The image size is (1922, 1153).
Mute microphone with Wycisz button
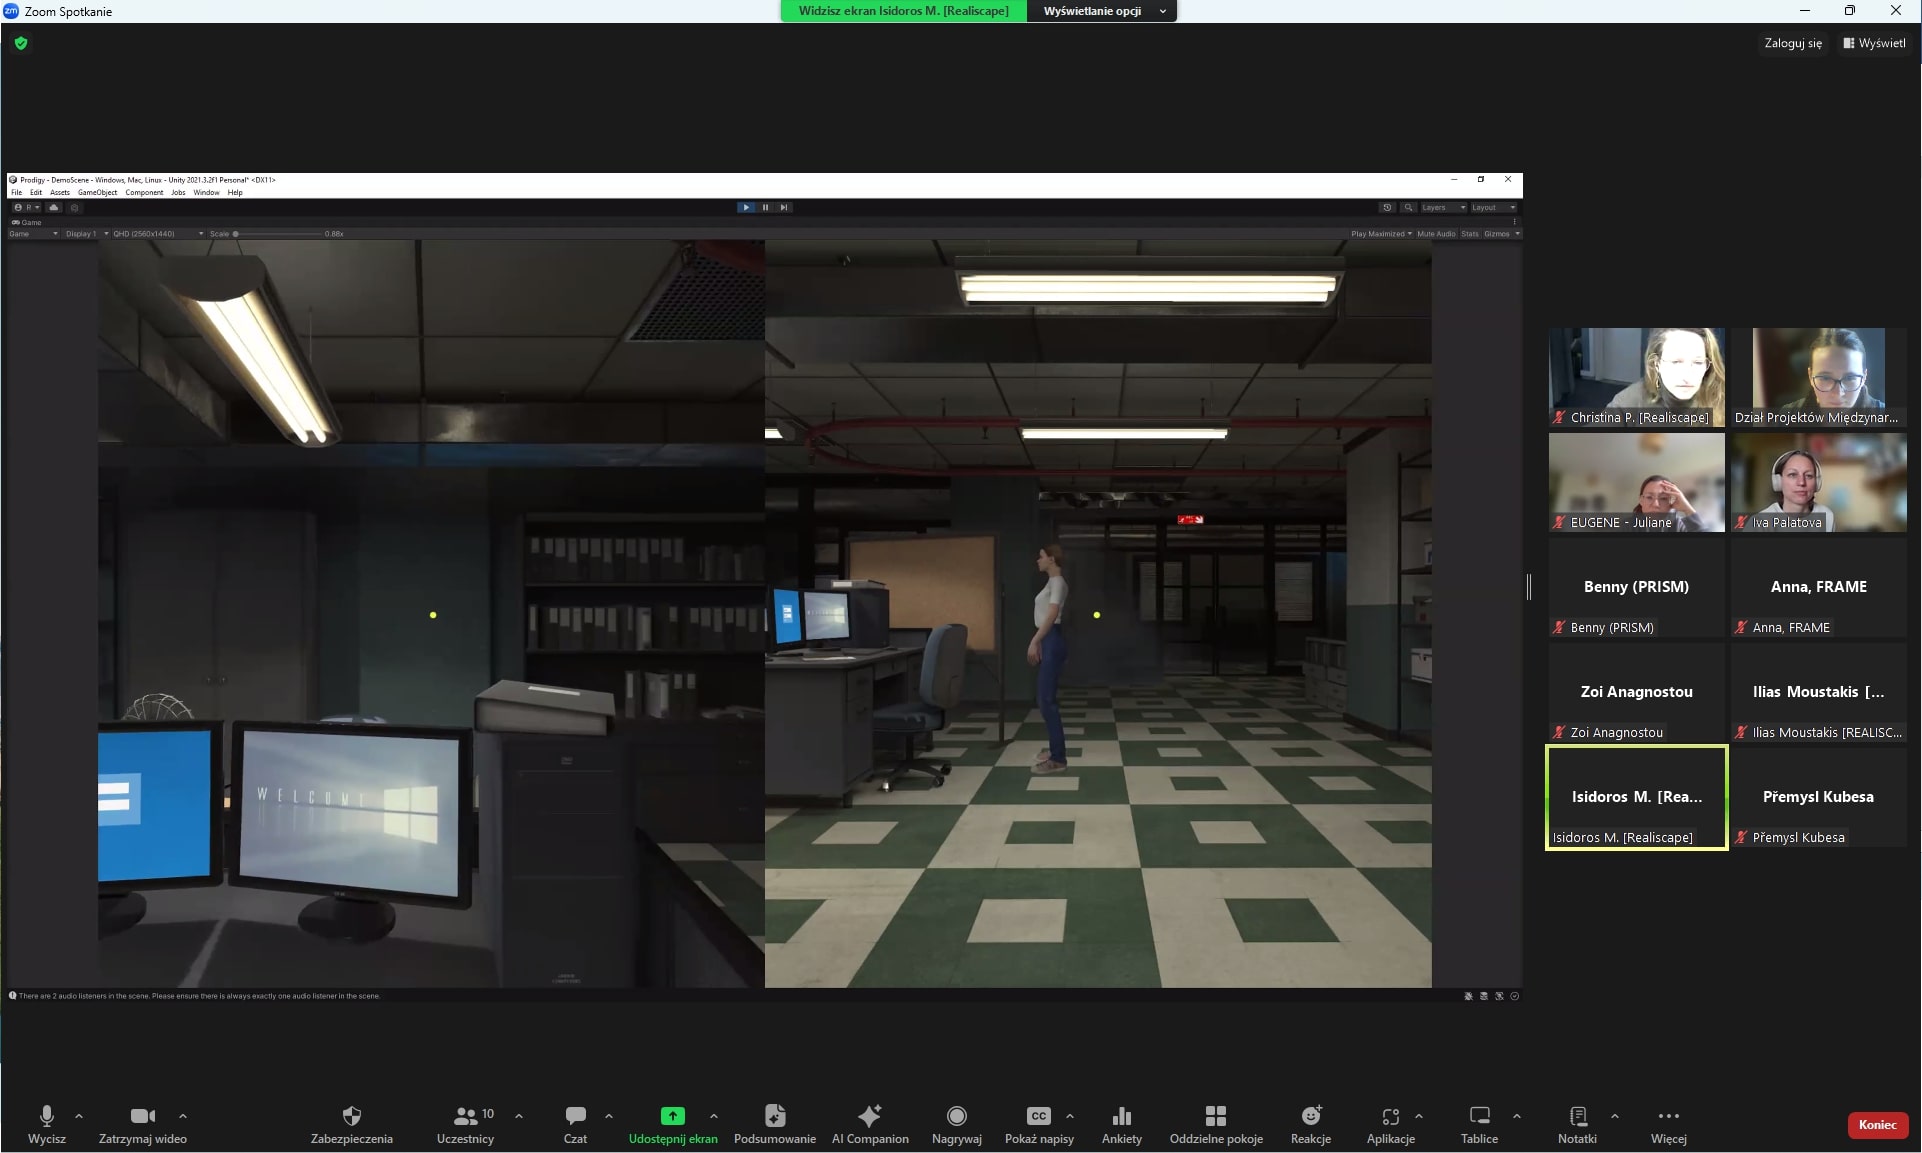[46, 1116]
